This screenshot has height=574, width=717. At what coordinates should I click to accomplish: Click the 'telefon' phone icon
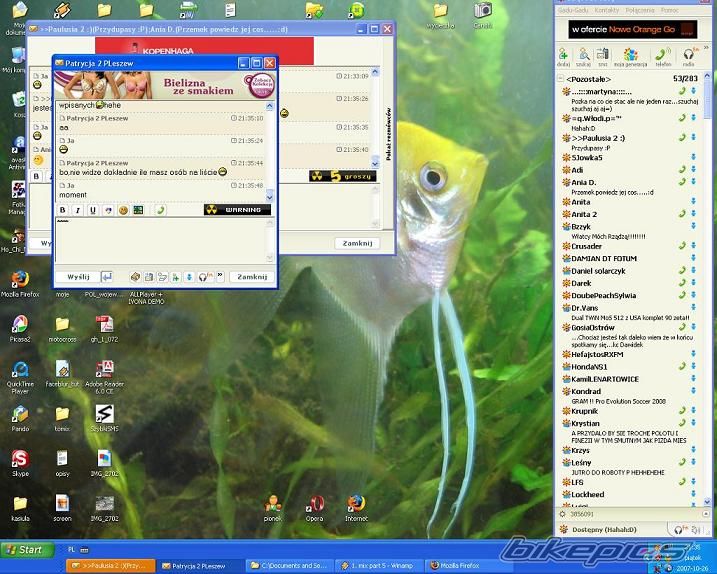click(x=663, y=56)
